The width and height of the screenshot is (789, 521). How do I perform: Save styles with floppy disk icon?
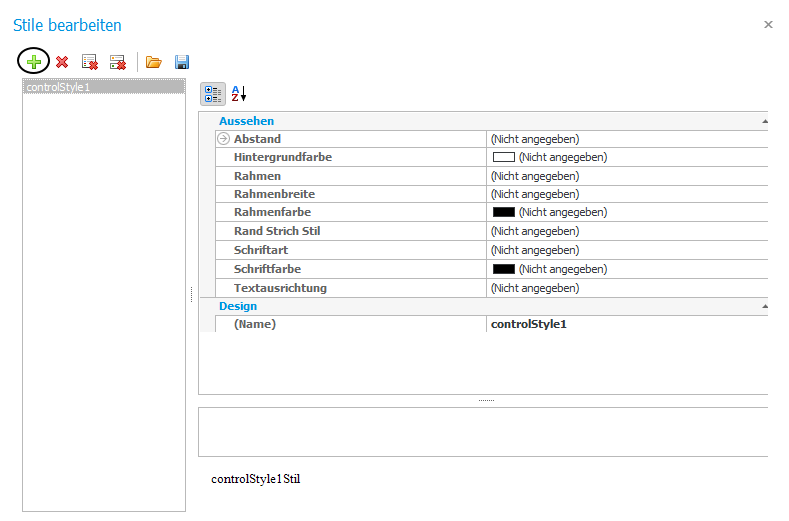182,62
